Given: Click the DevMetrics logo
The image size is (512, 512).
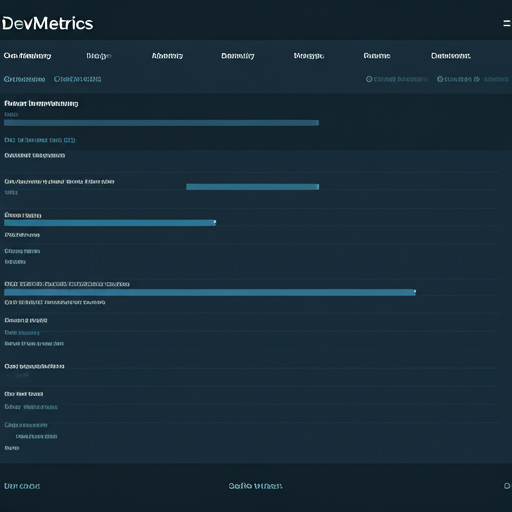Looking at the screenshot, I should click(48, 24).
